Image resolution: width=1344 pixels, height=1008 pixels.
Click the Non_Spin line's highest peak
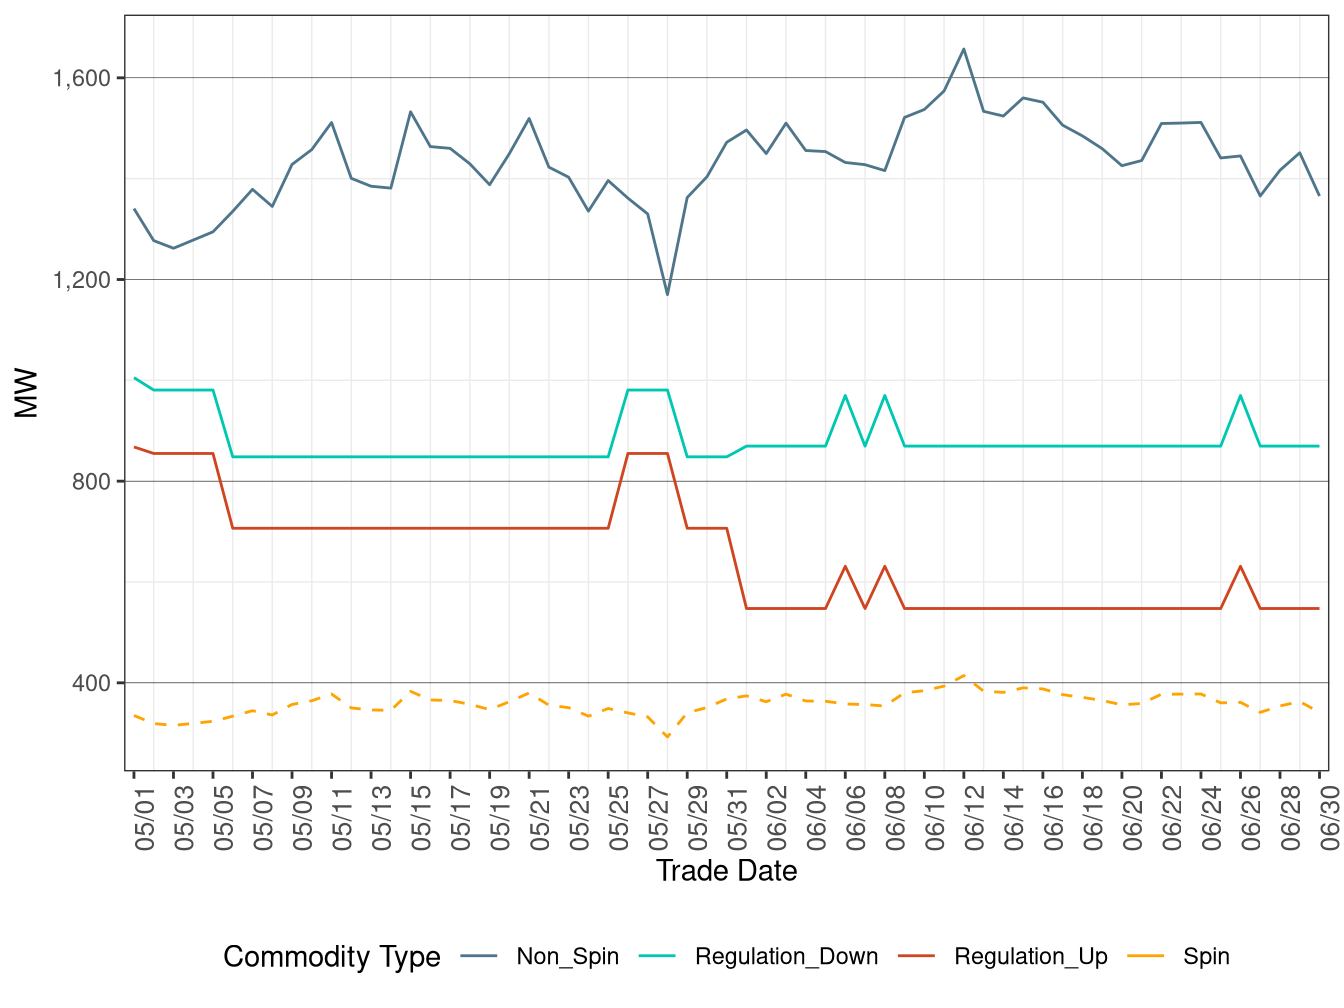point(964,49)
